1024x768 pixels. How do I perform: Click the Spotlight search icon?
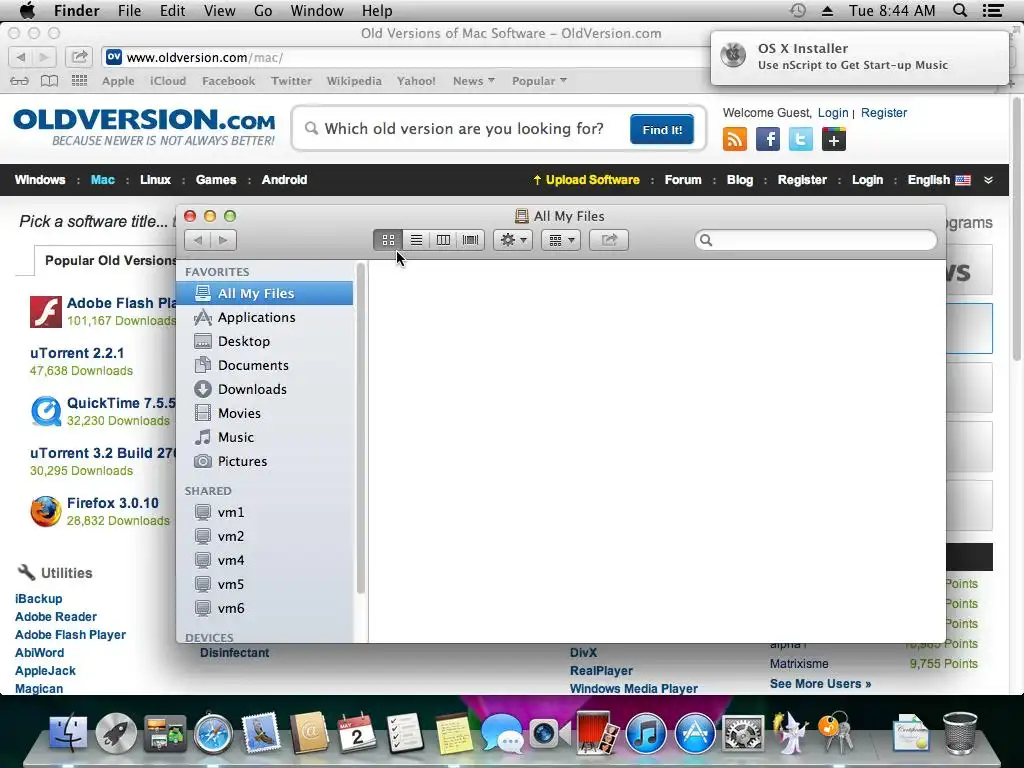click(x=960, y=10)
